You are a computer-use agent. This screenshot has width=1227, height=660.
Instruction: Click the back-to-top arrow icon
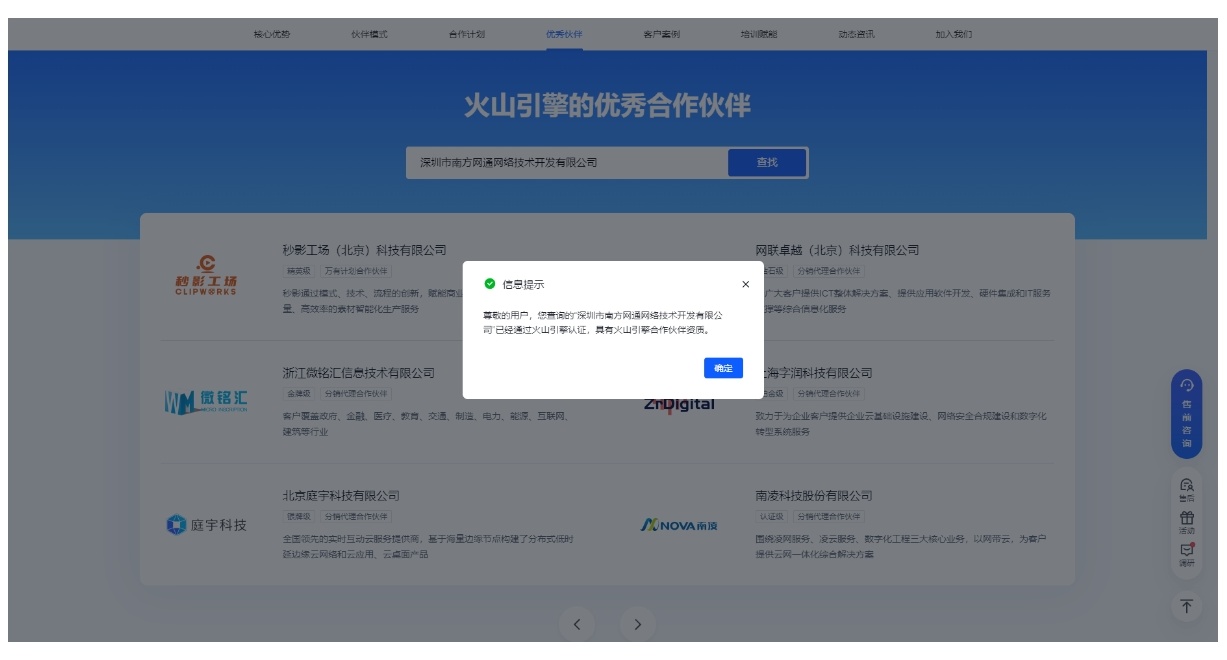click(1187, 607)
